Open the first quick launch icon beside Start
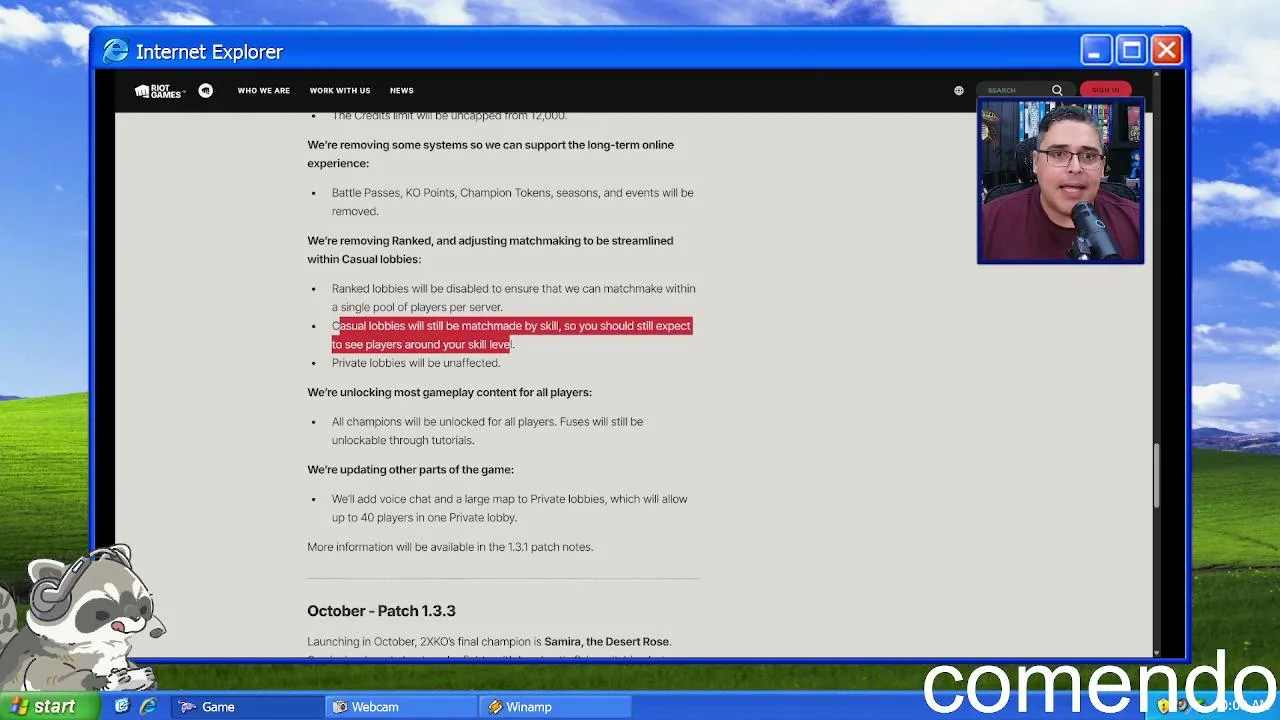This screenshot has width=1280, height=720. (x=122, y=706)
